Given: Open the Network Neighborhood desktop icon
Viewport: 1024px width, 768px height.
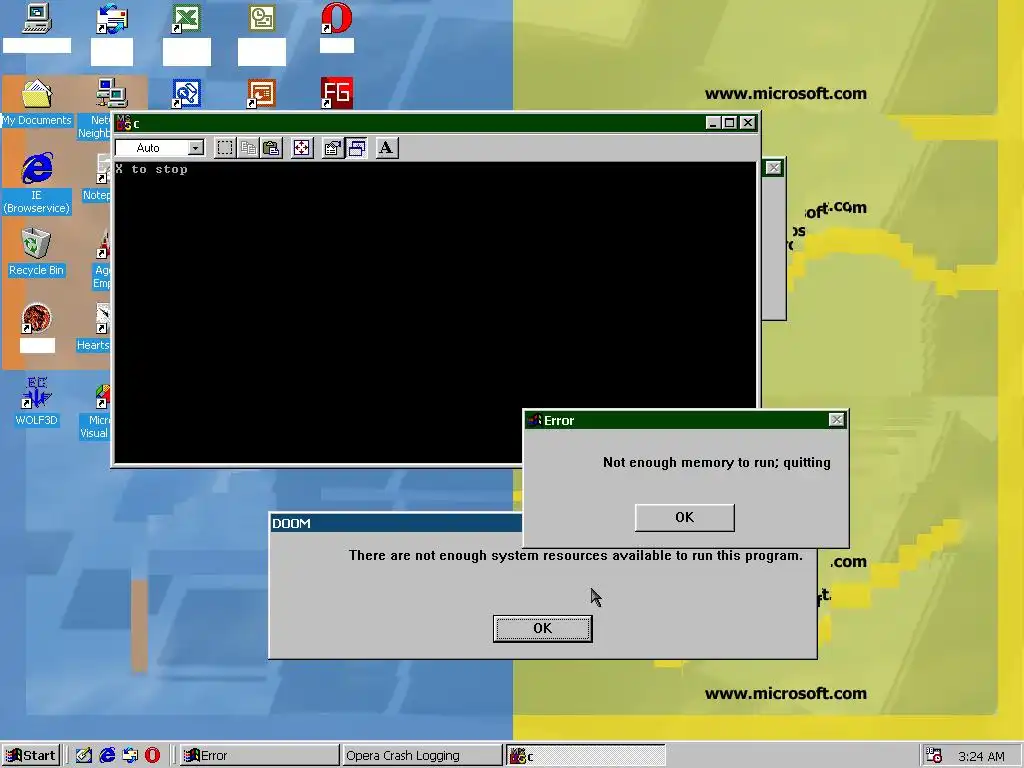Looking at the screenshot, I should point(111,93).
